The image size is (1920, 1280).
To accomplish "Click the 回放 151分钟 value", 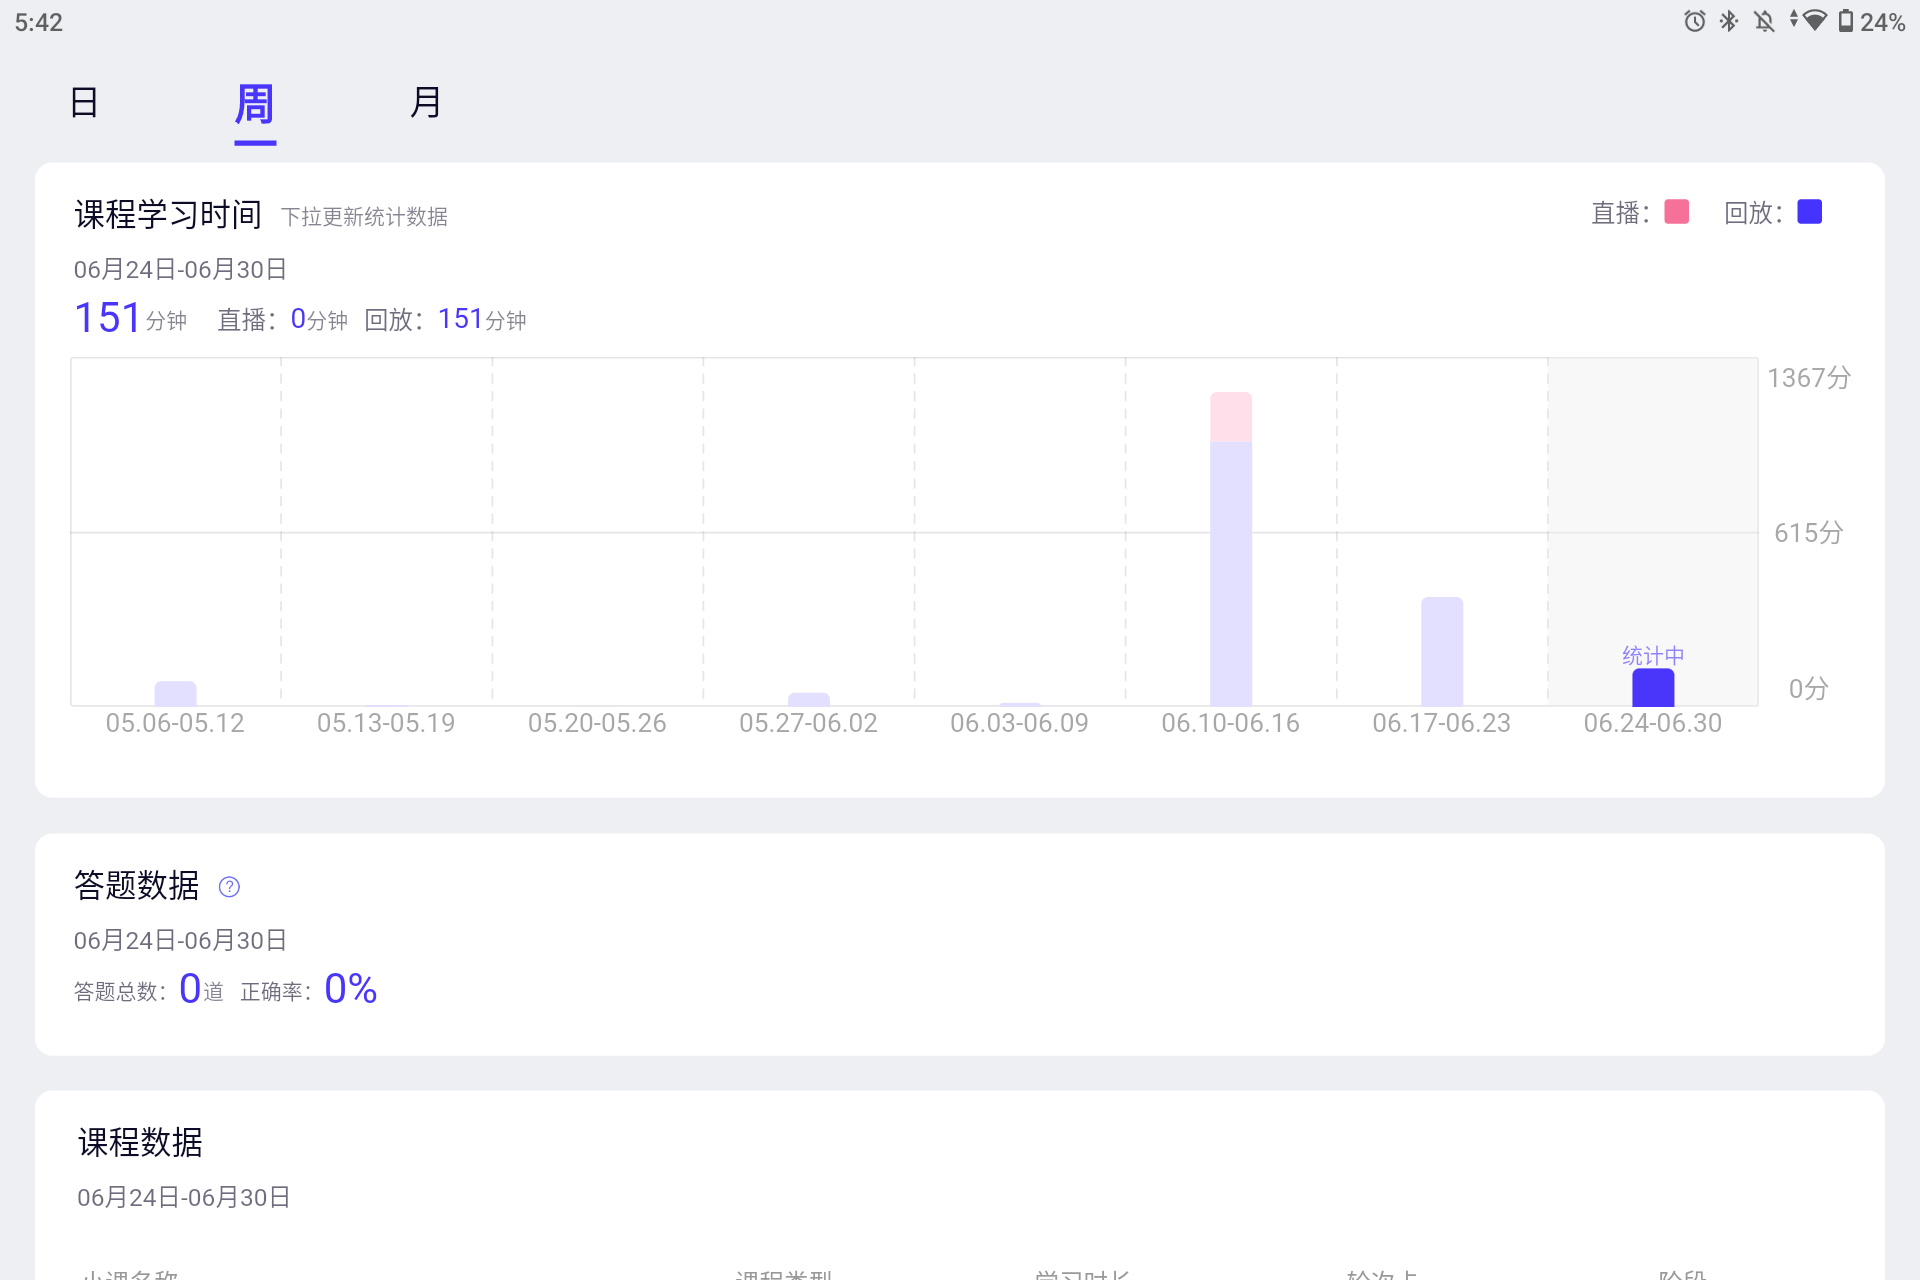I will 482,319.
